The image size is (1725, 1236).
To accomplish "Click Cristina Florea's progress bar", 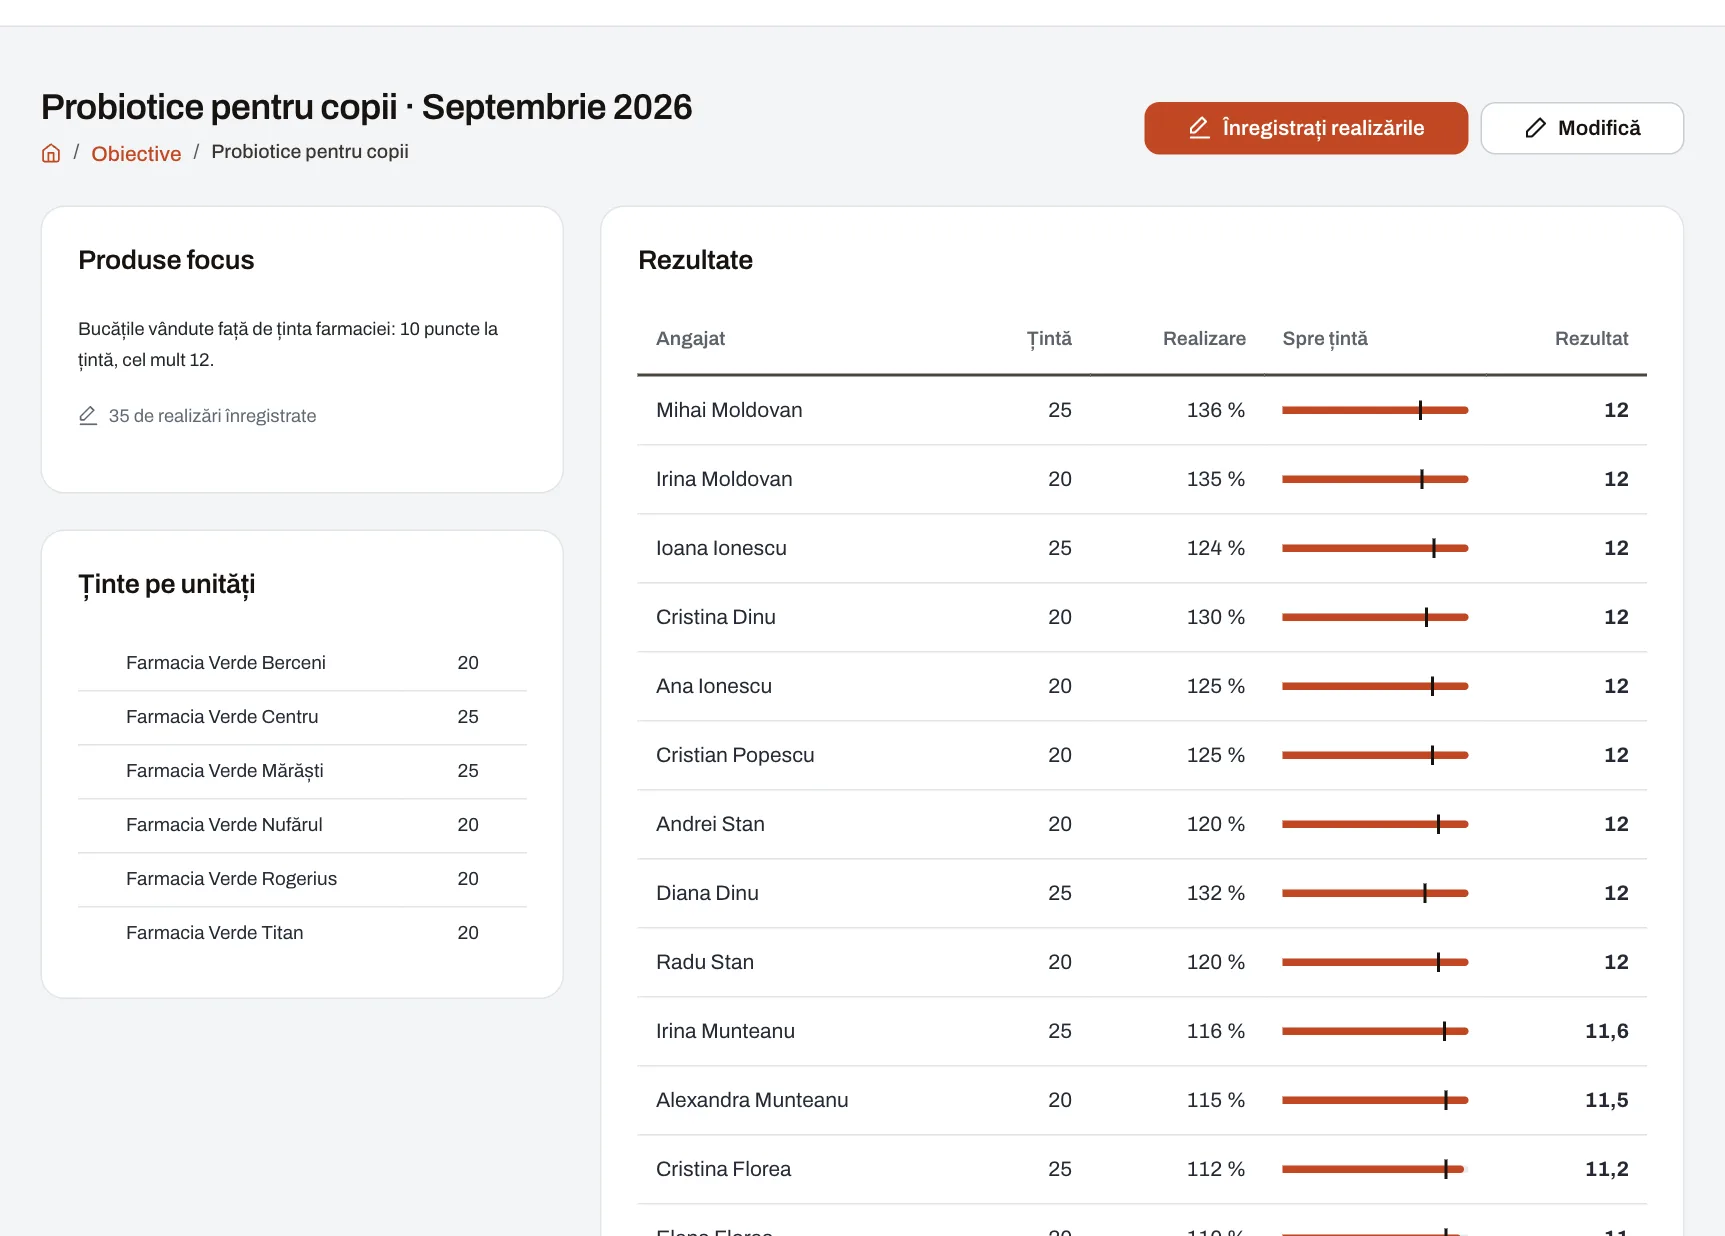I will (x=1375, y=1169).
